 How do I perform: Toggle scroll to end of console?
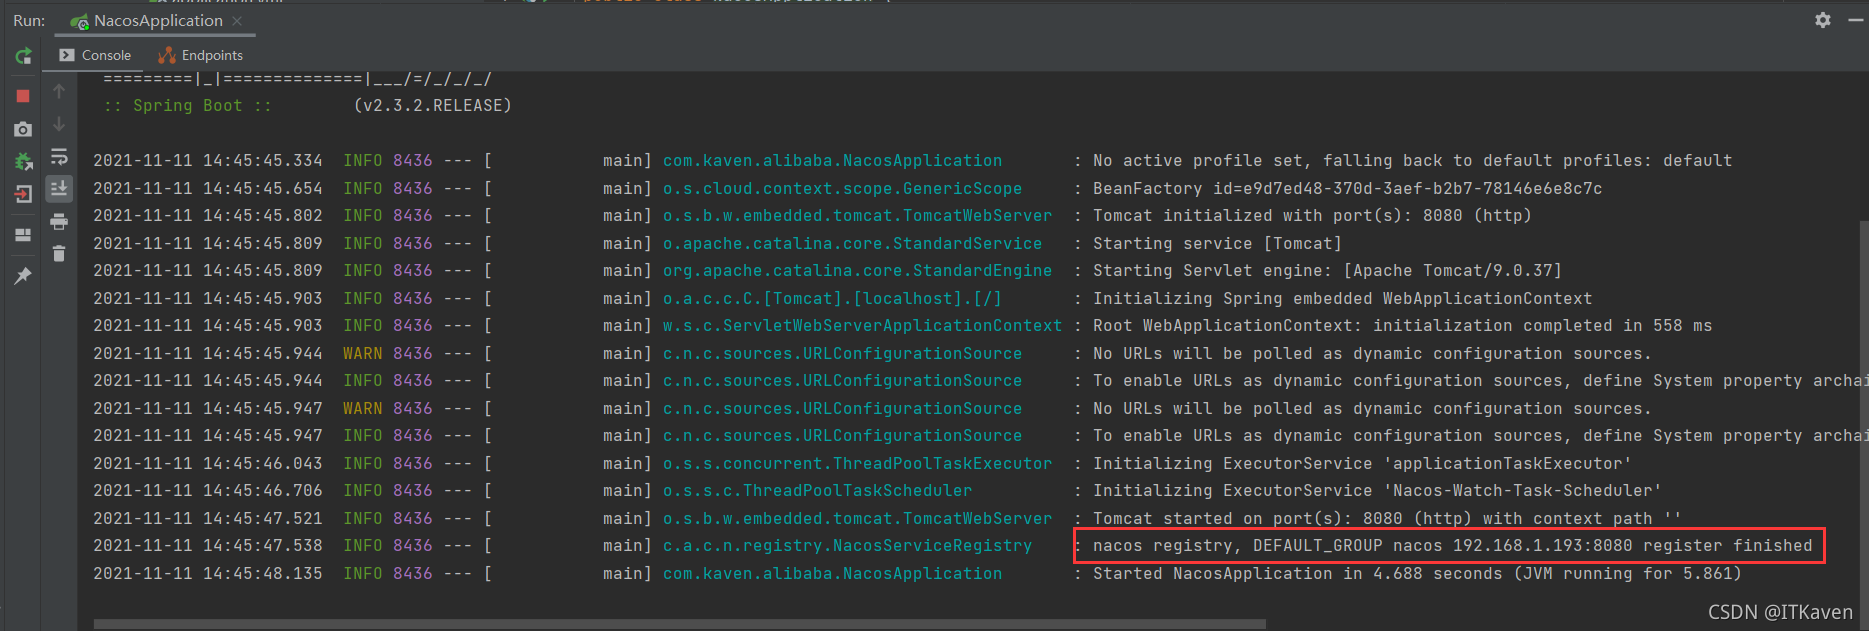(59, 188)
